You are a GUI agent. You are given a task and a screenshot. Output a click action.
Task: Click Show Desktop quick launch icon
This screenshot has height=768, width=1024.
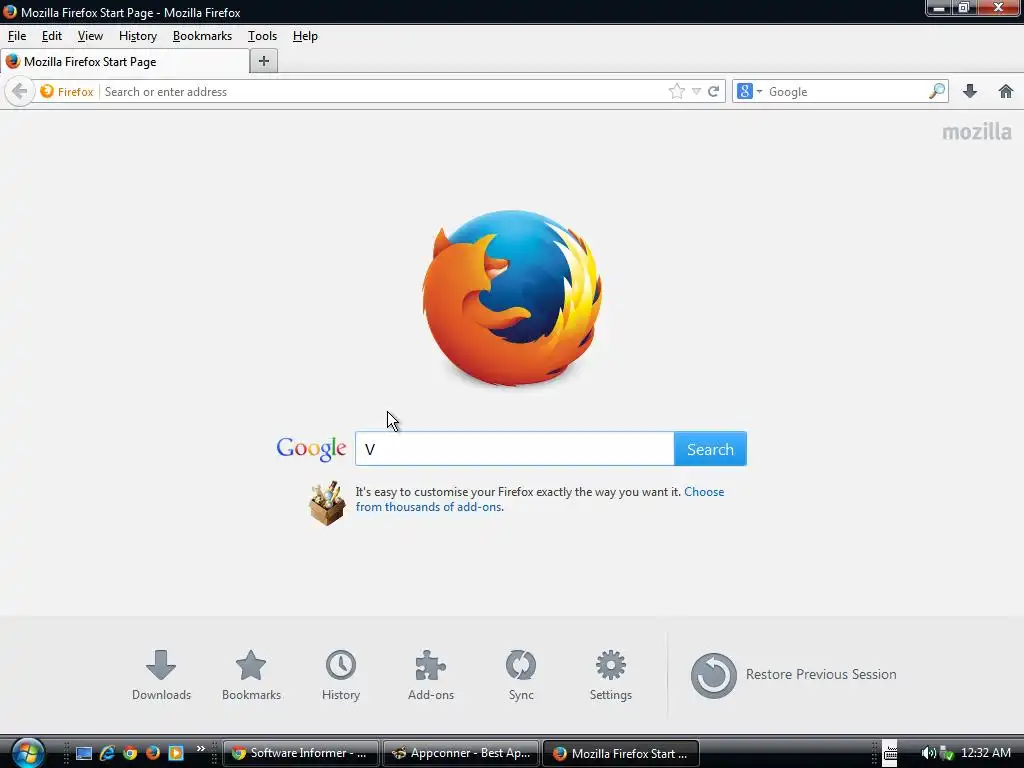coord(84,753)
